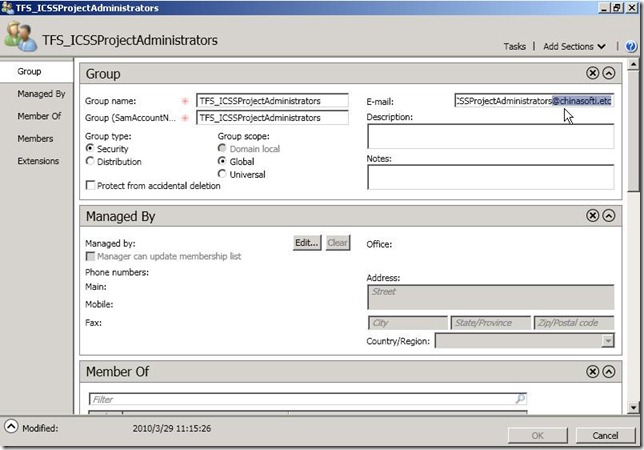Go to Extensions in left navigation
The image size is (644, 450).
38,161
